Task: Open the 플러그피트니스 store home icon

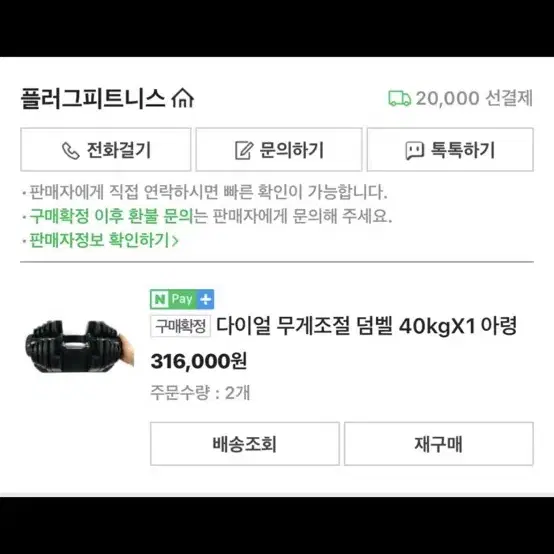Action: point(183,98)
